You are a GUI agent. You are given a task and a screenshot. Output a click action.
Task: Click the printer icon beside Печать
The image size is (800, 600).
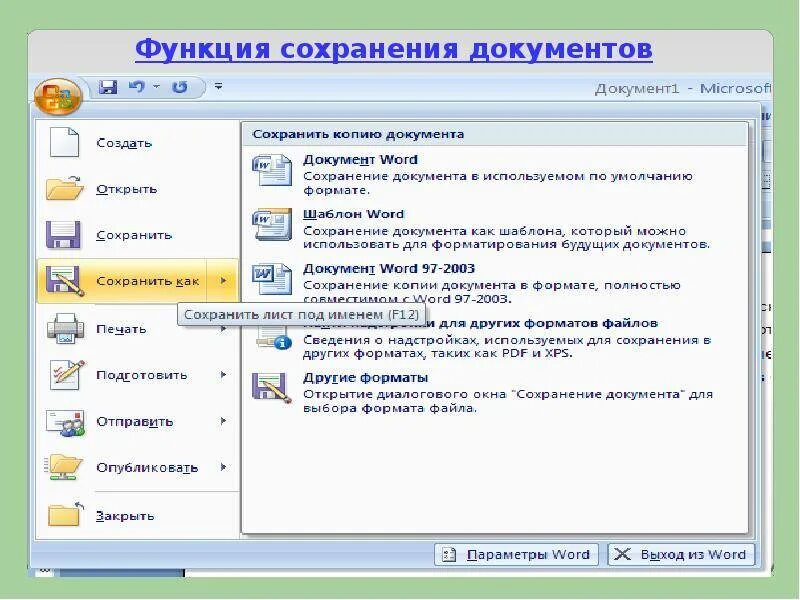coord(65,328)
